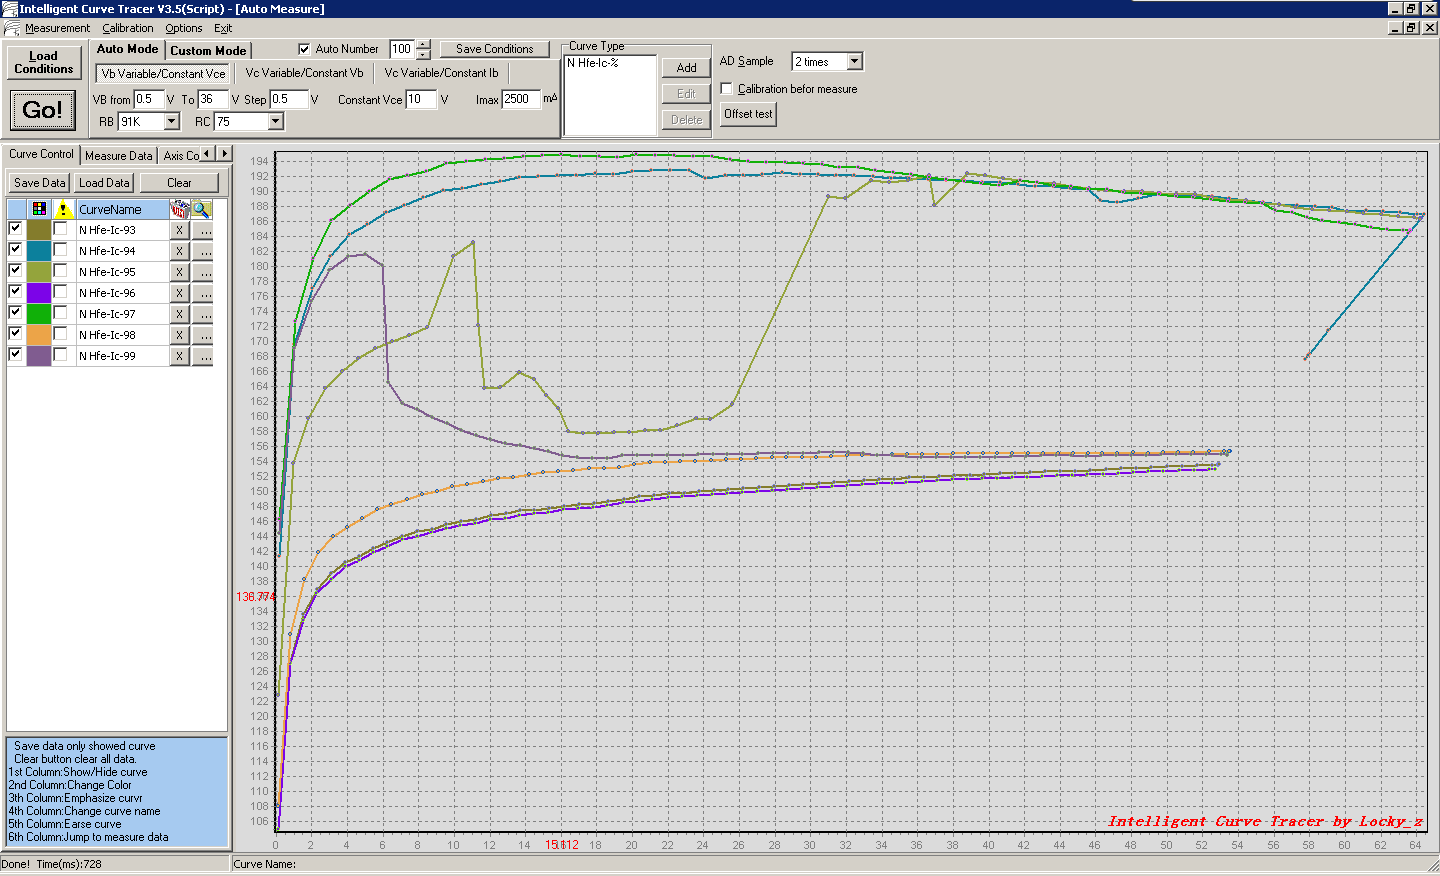Emphasize curve N Hfe-Ic-97 checkbox
The width and height of the screenshot is (1440, 876).
tap(61, 312)
